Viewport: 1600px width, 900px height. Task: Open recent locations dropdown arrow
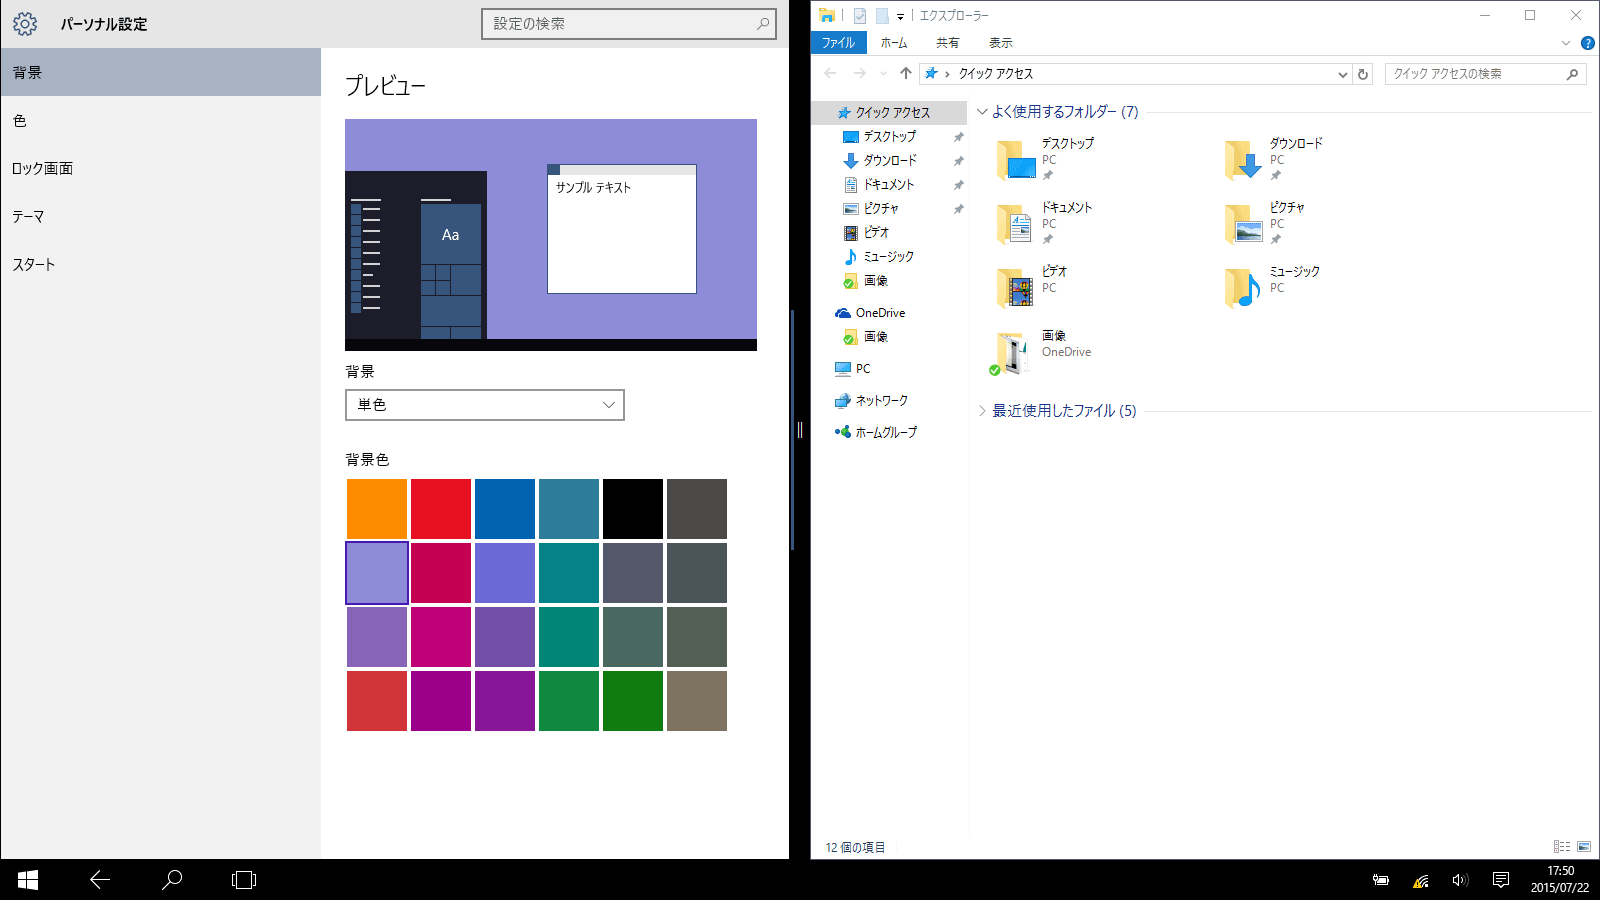tap(883, 73)
